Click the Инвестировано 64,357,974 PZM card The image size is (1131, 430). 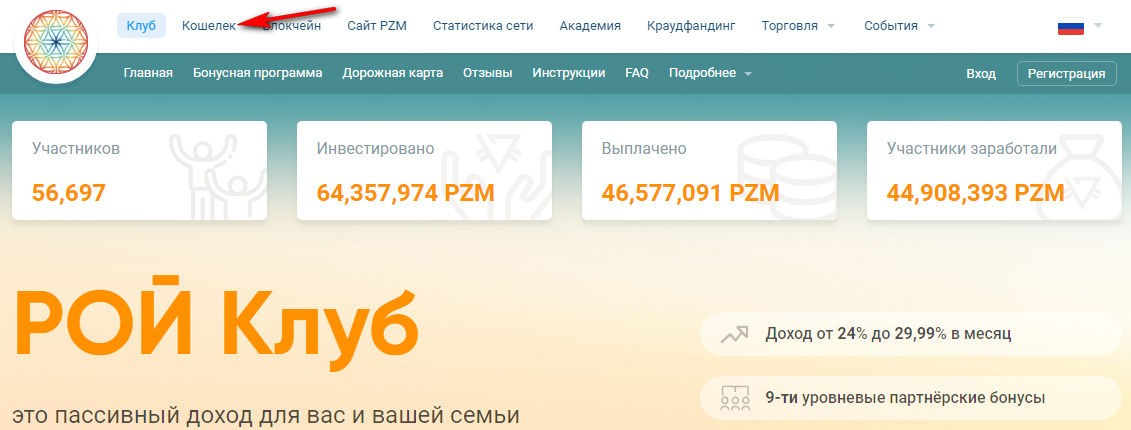tap(424, 170)
